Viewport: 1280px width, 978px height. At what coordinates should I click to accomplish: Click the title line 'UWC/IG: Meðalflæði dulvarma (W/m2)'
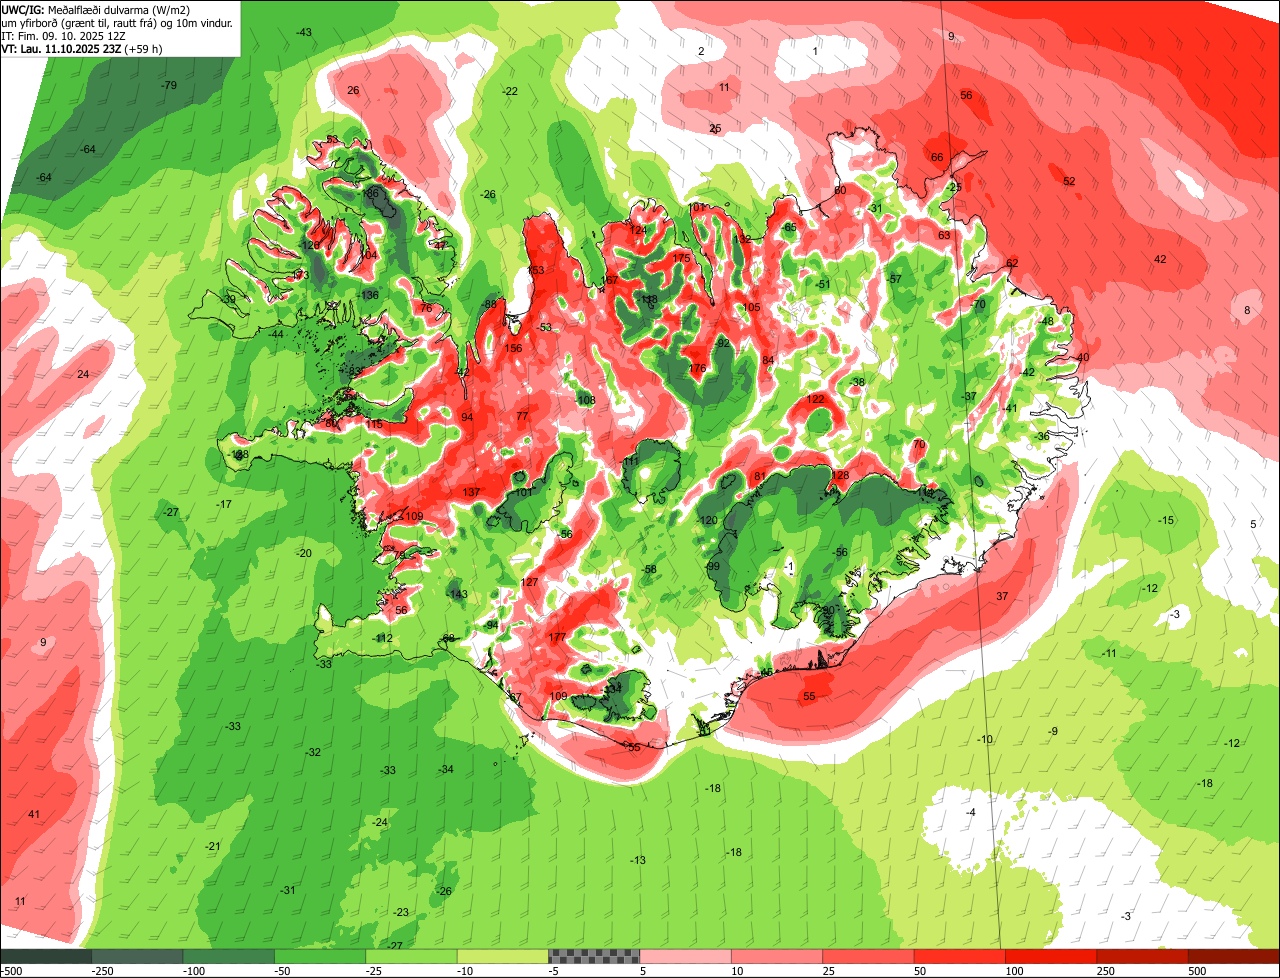pyautogui.click(x=97, y=9)
